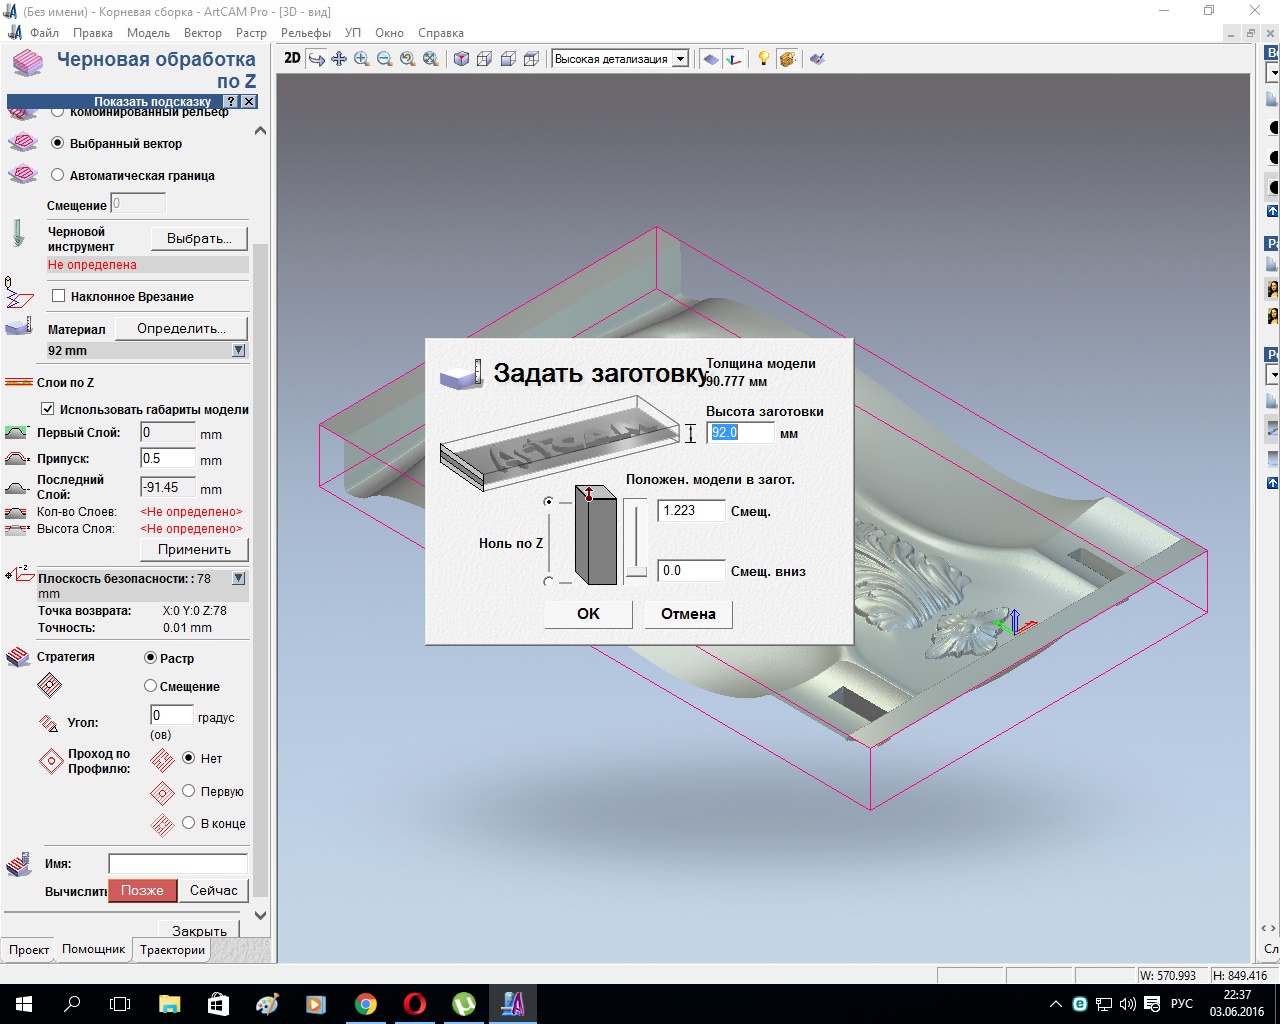This screenshot has height=1024, width=1280.
Task: Click the light bulb lighting icon
Action: [x=764, y=59]
